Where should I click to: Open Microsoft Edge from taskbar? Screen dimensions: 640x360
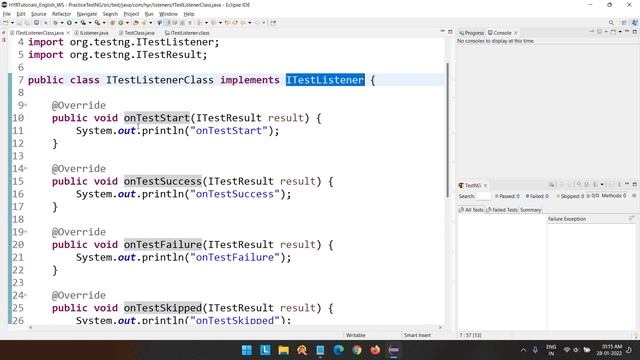[x=338, y=350]
